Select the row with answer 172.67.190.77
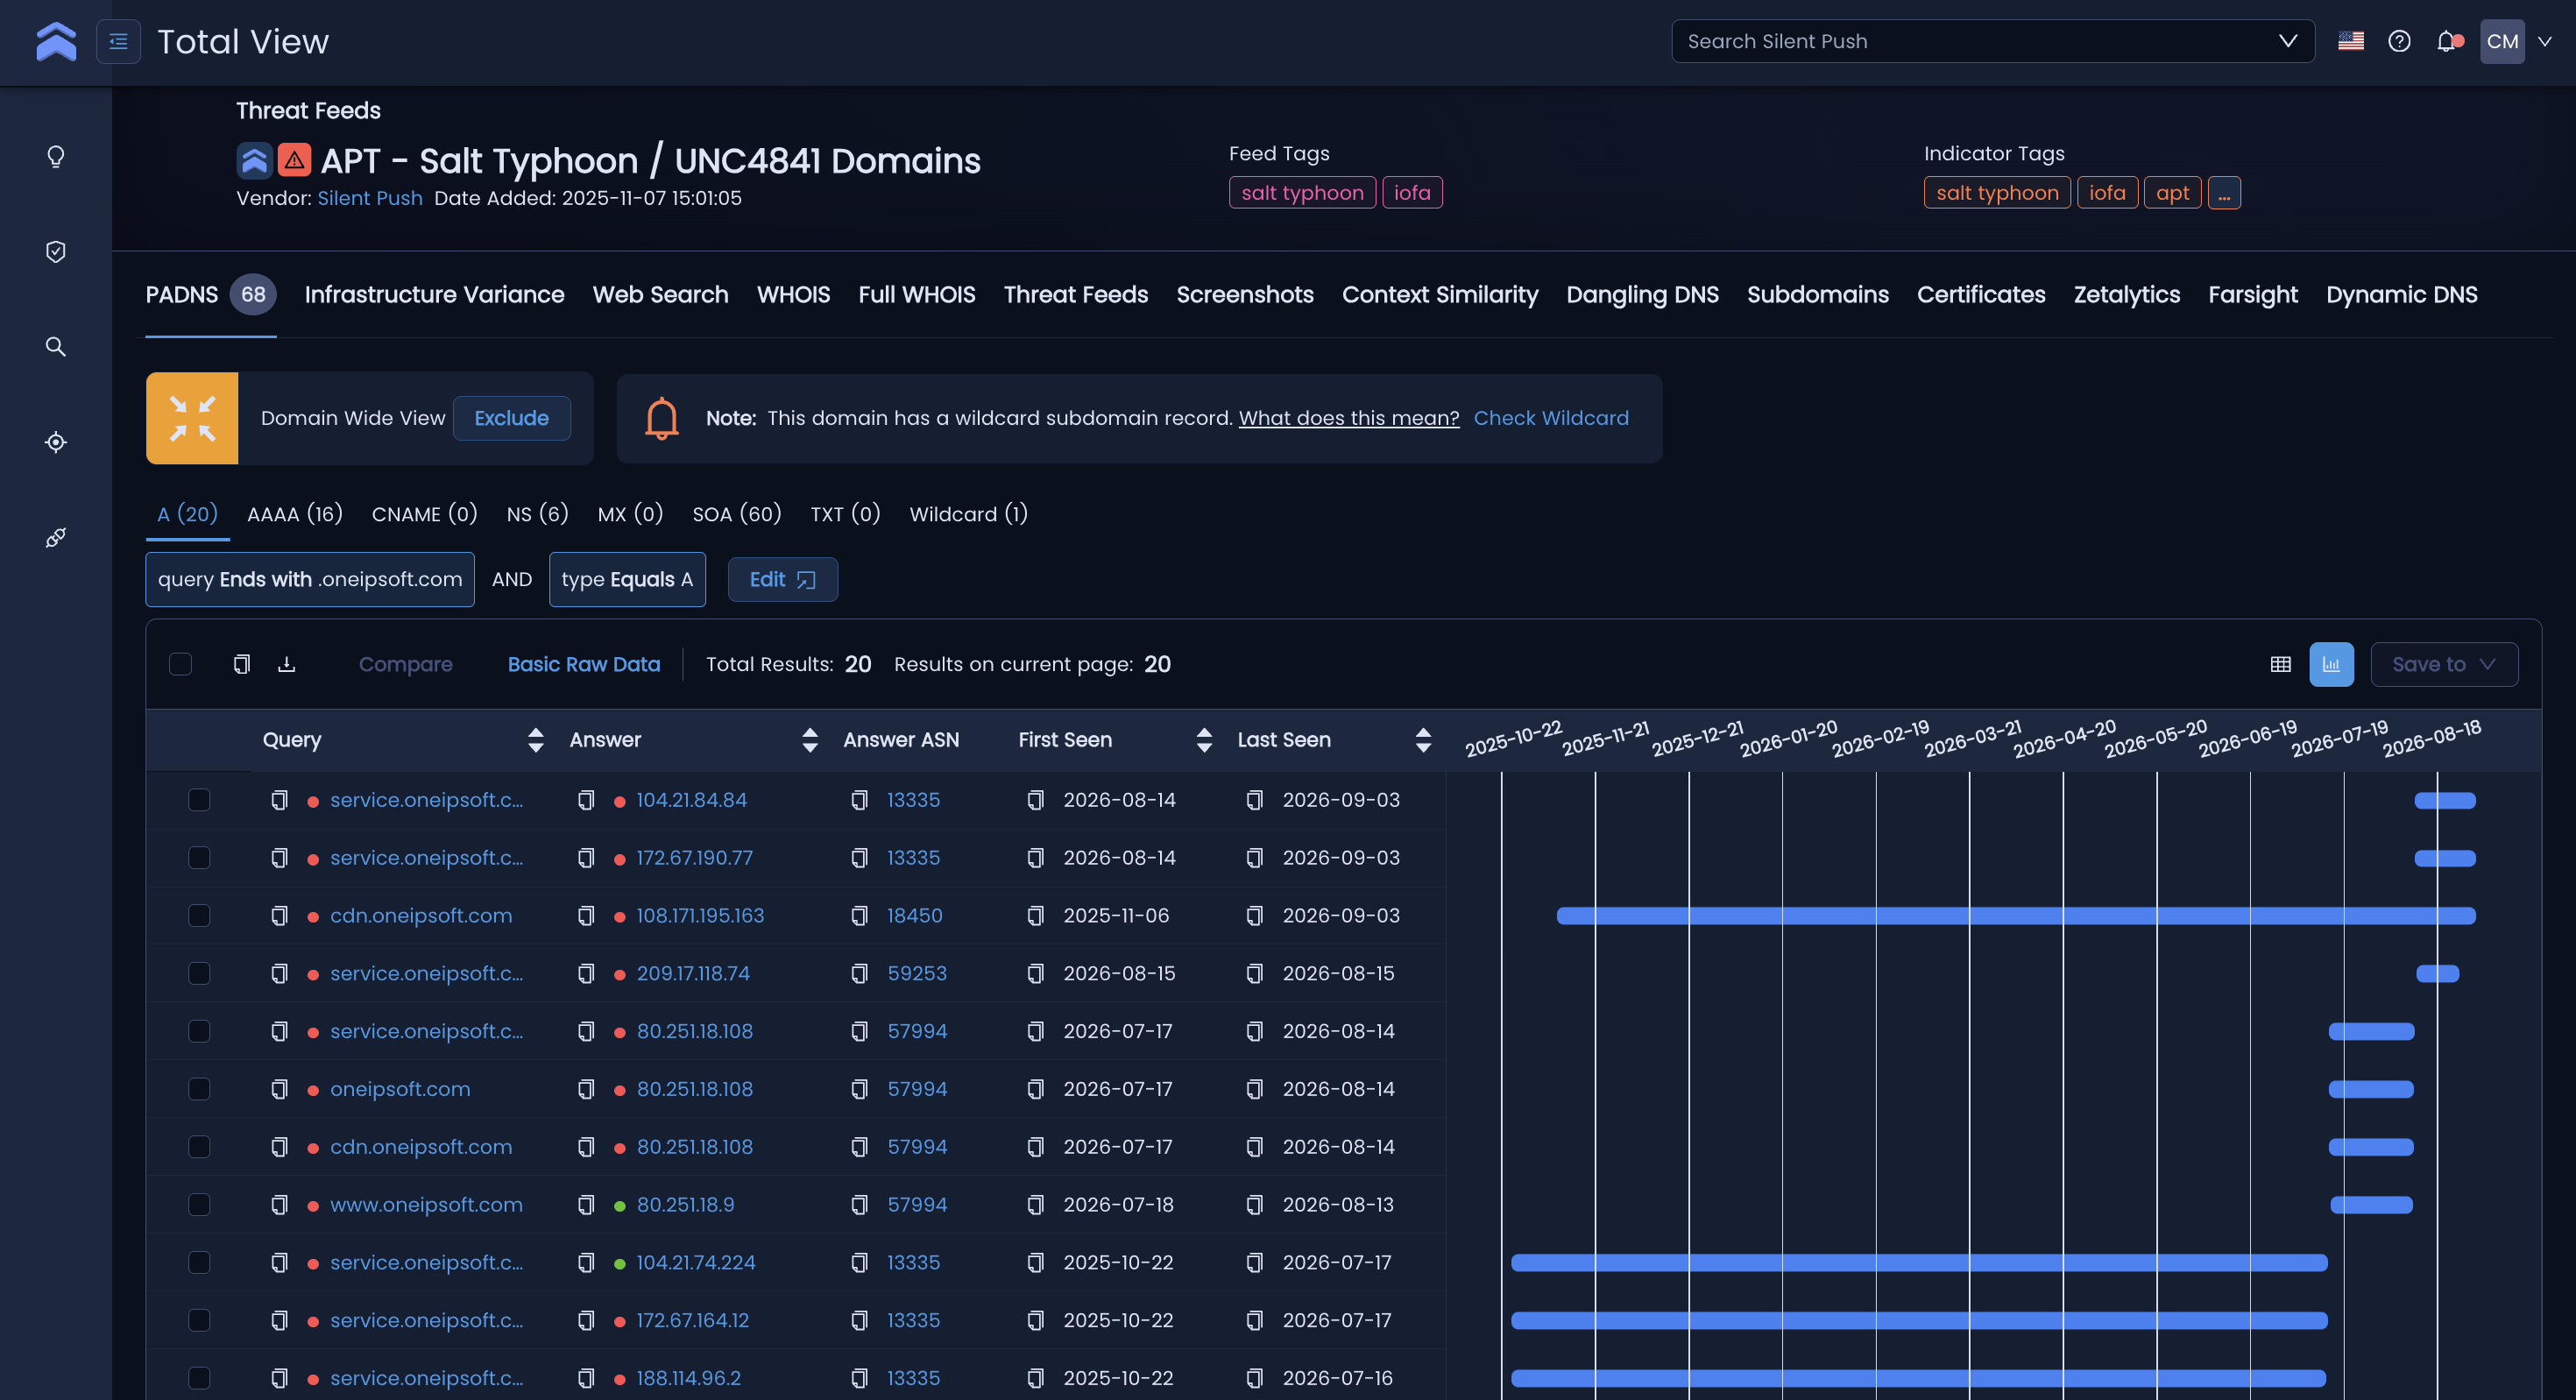The image size is (2576, 1400). pos(199,858)
